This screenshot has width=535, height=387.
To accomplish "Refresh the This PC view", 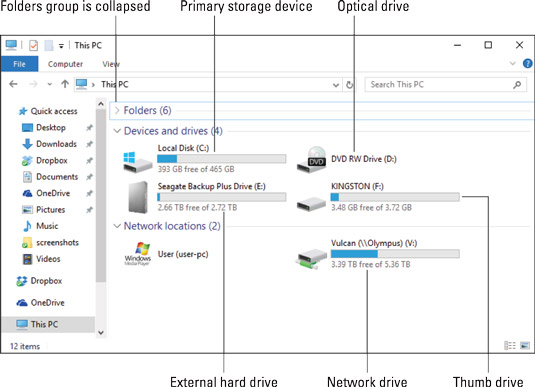I will click(x=349, y=84).
